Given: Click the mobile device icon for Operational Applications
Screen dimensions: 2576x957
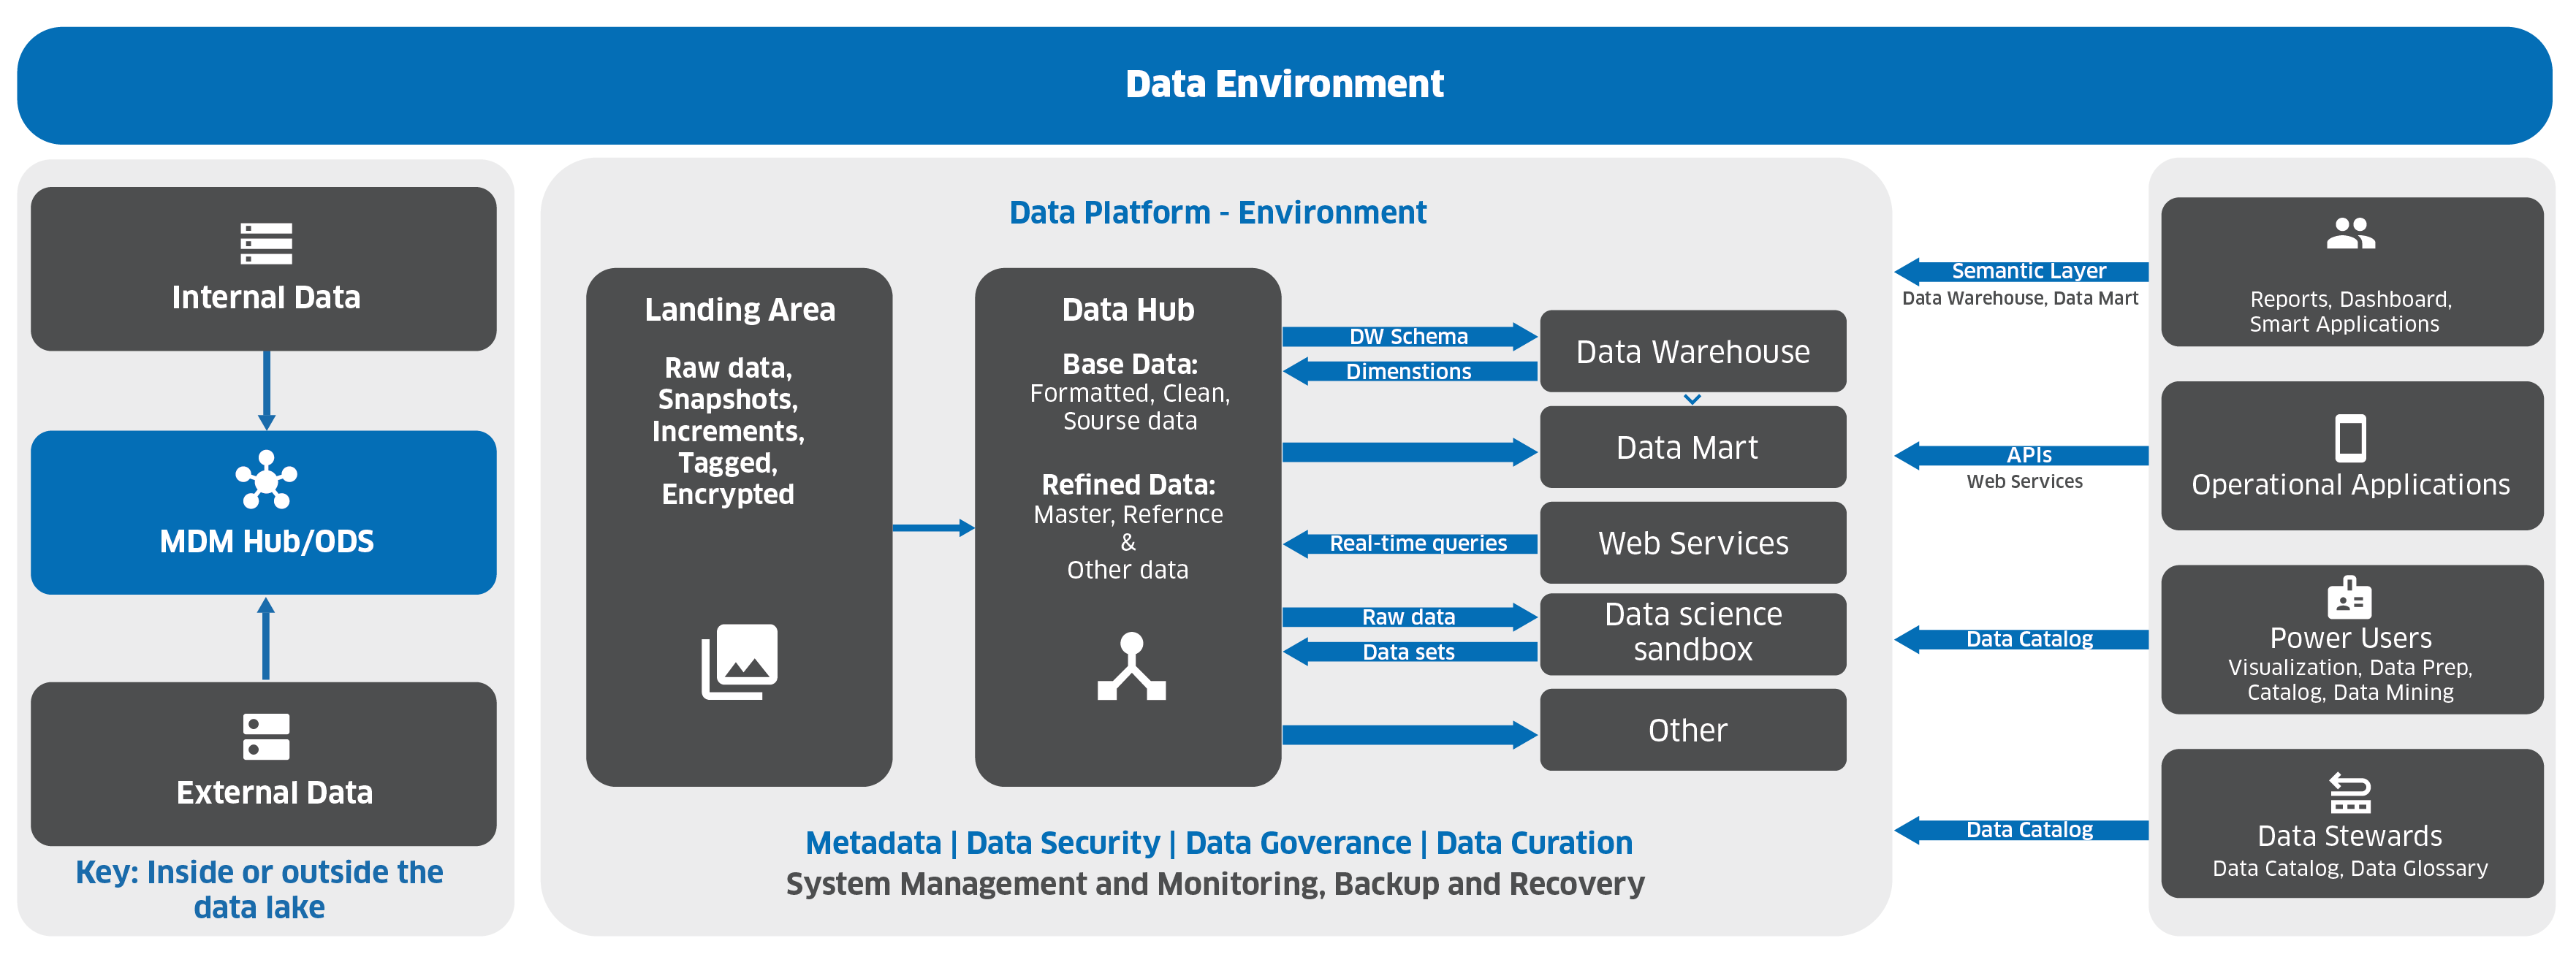Looking at the screenshot, I should click(2350, 438).
